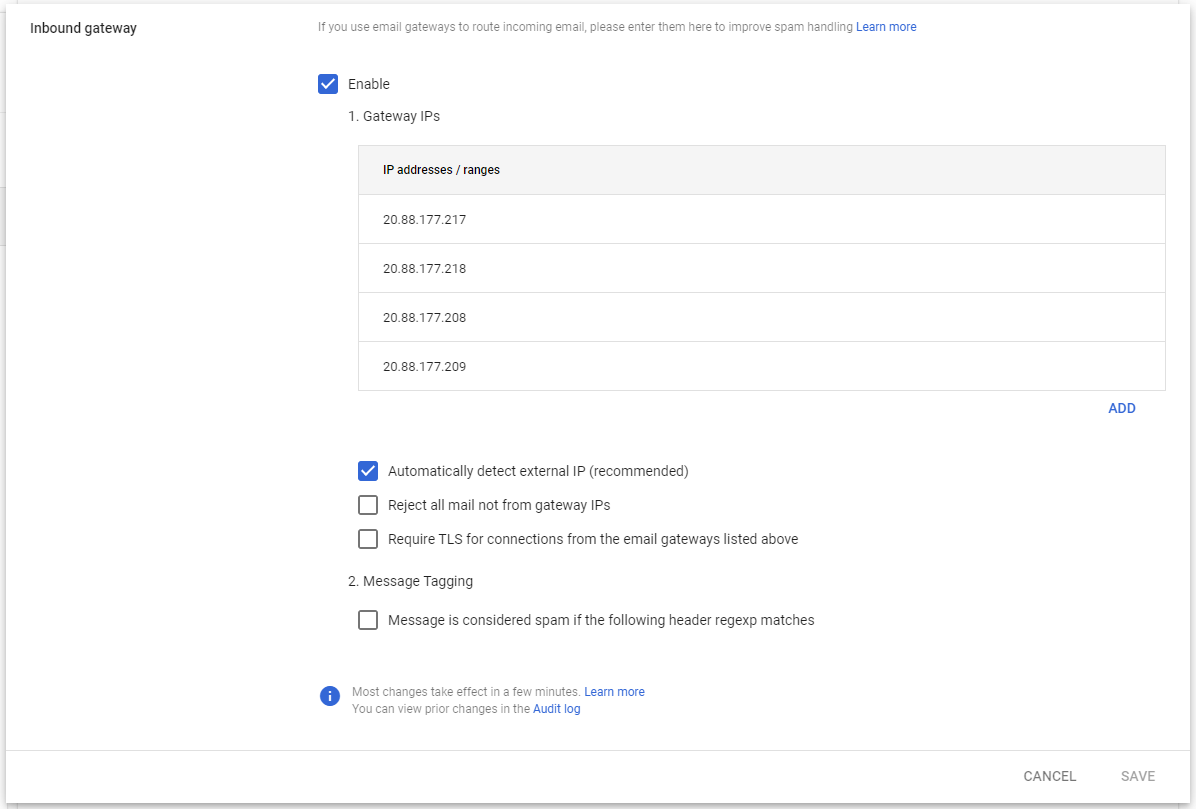Select the IP row 20.88.177.217

761,220
